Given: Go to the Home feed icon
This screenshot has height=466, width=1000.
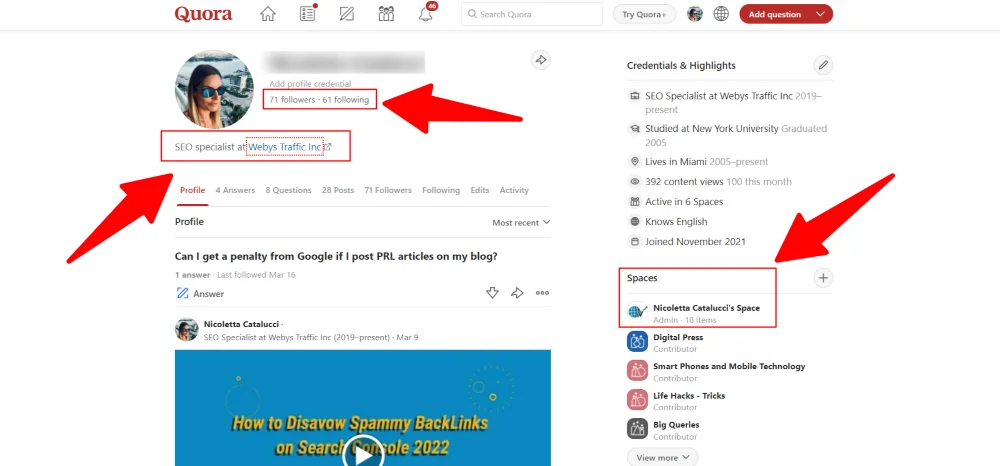Looking at the screenshot, I should pos(268,14).
